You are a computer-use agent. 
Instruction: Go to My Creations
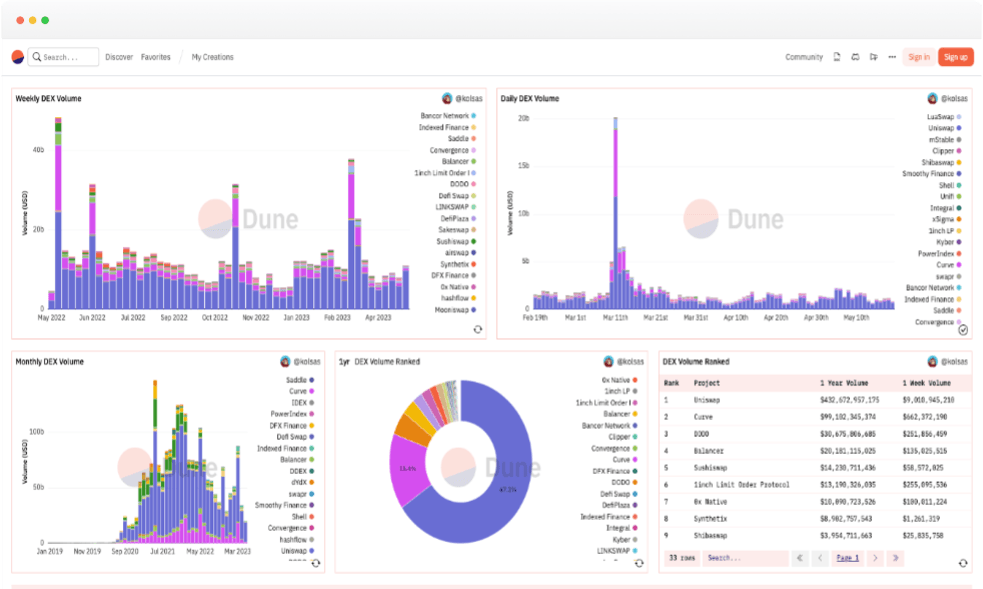[212, 57]
